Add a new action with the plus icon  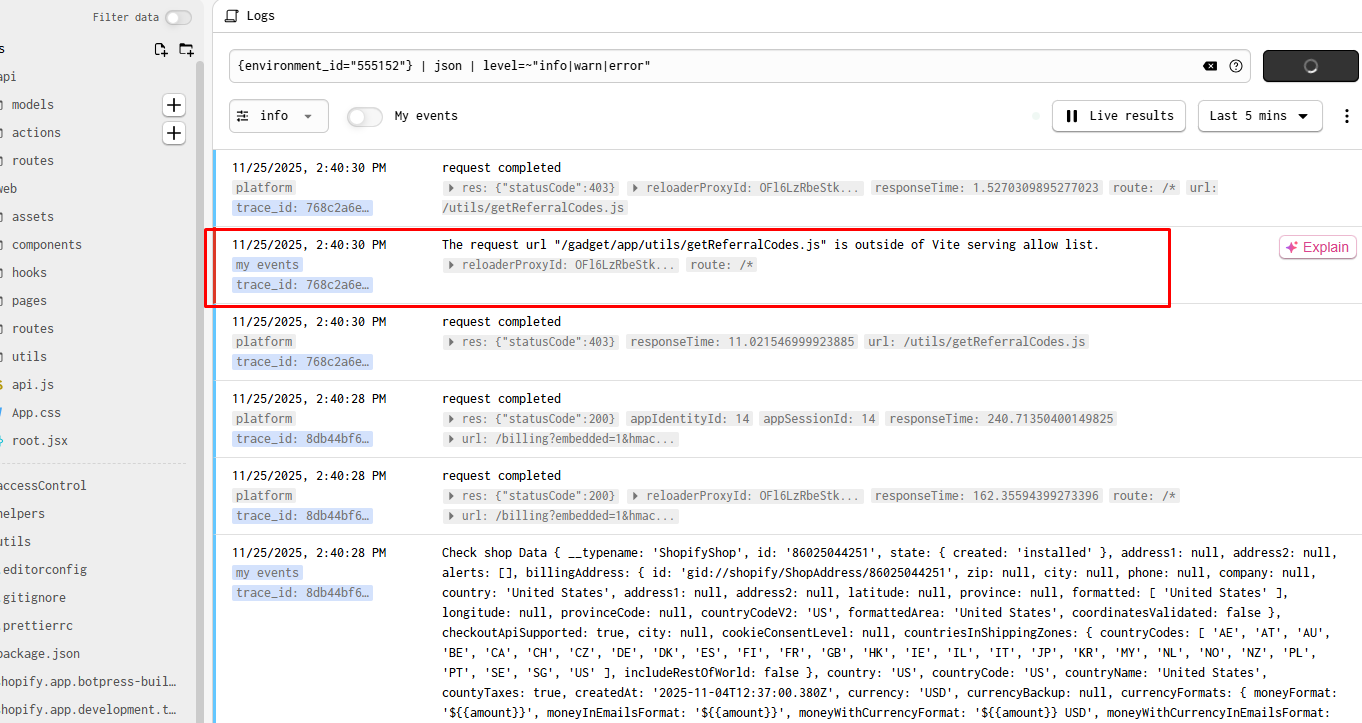[x=174, y=133]
